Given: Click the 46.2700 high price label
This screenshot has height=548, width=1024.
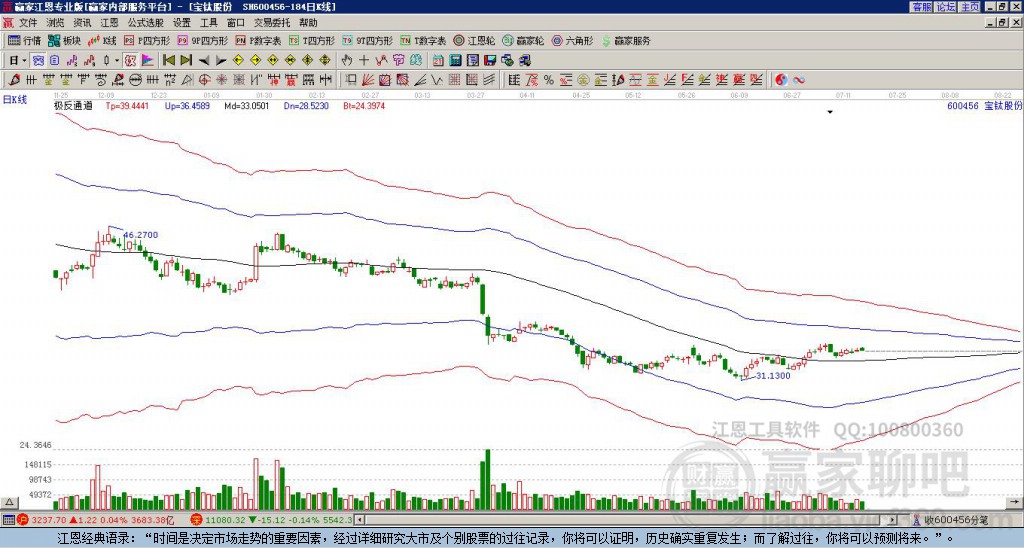Looking at the screenshot, I should point(140,235).
